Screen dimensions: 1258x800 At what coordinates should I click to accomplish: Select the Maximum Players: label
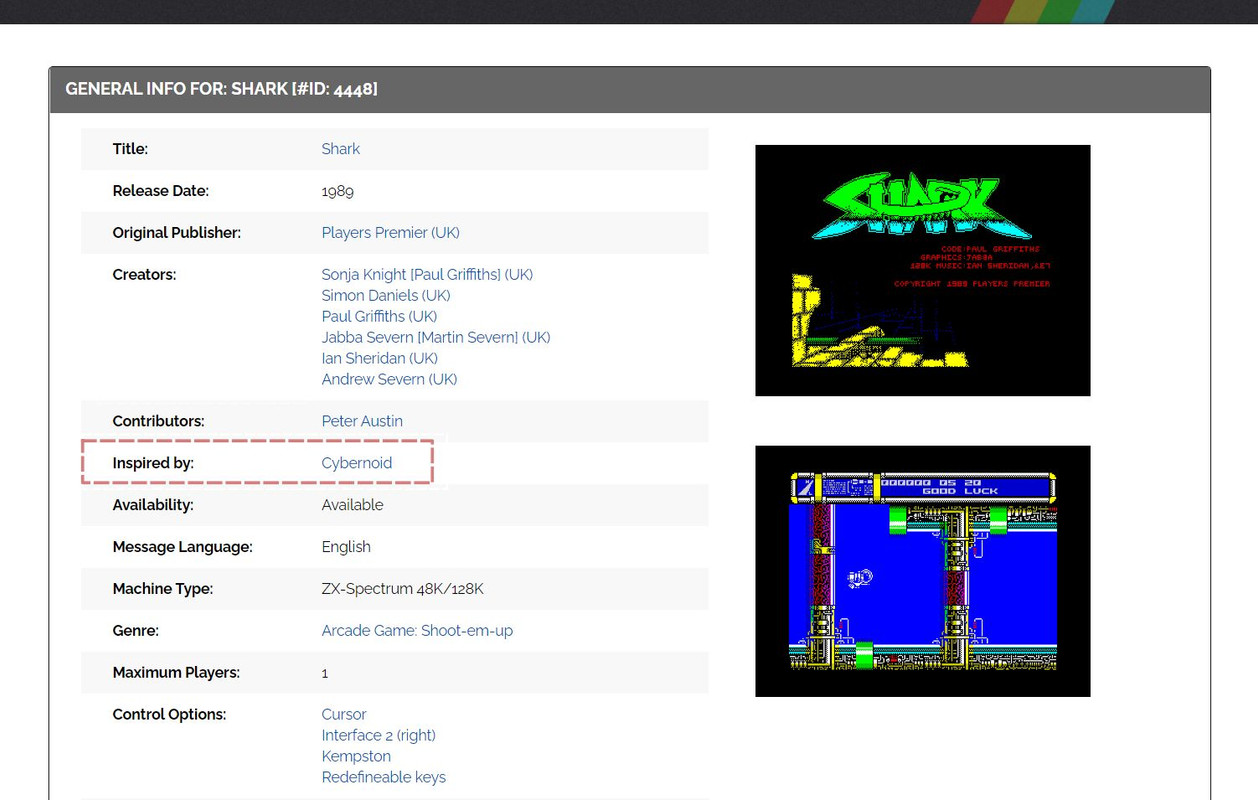point(176,673)
